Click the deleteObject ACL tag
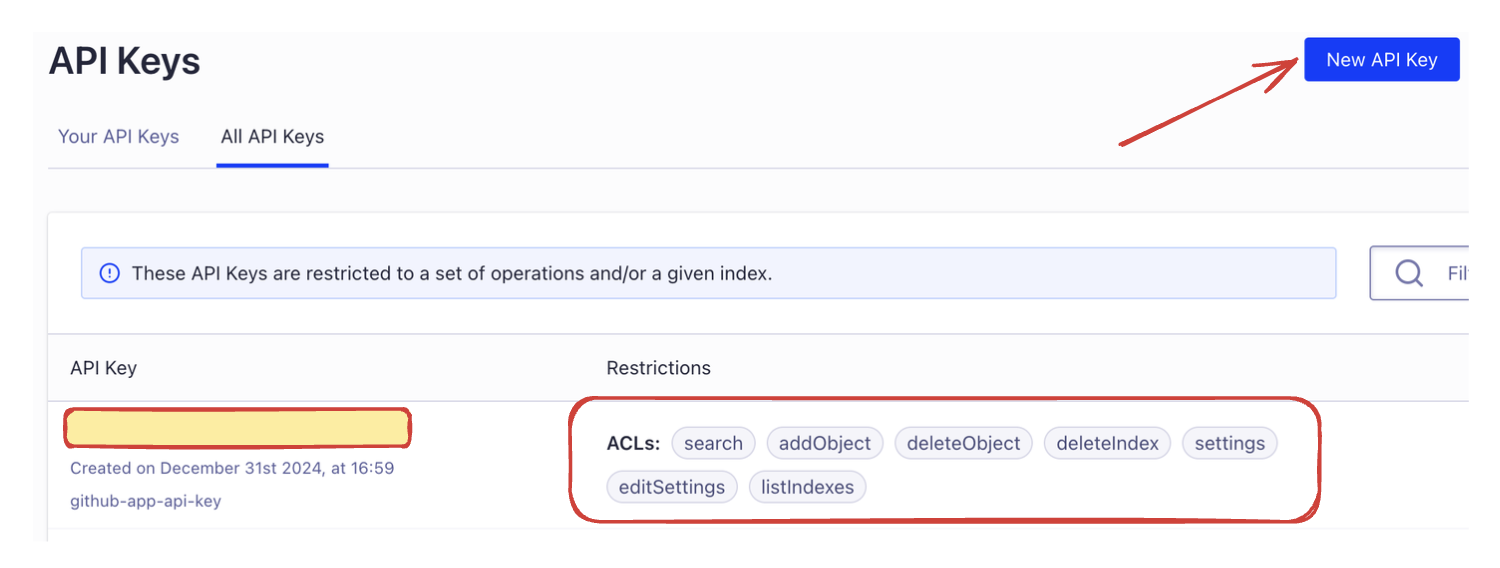This screenshot has height=568, width=1500. (x=963, y=443)
